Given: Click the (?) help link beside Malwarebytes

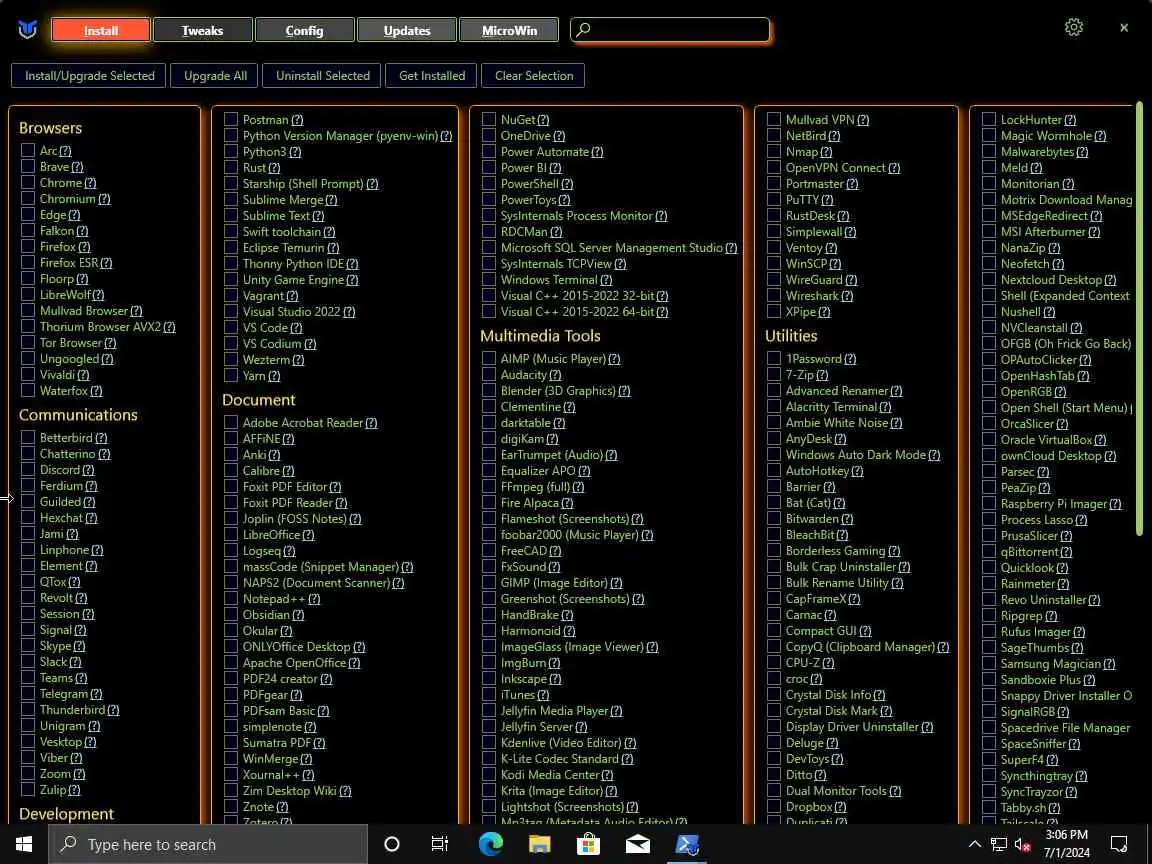Looking at the screenshot, I should 1082,152.
